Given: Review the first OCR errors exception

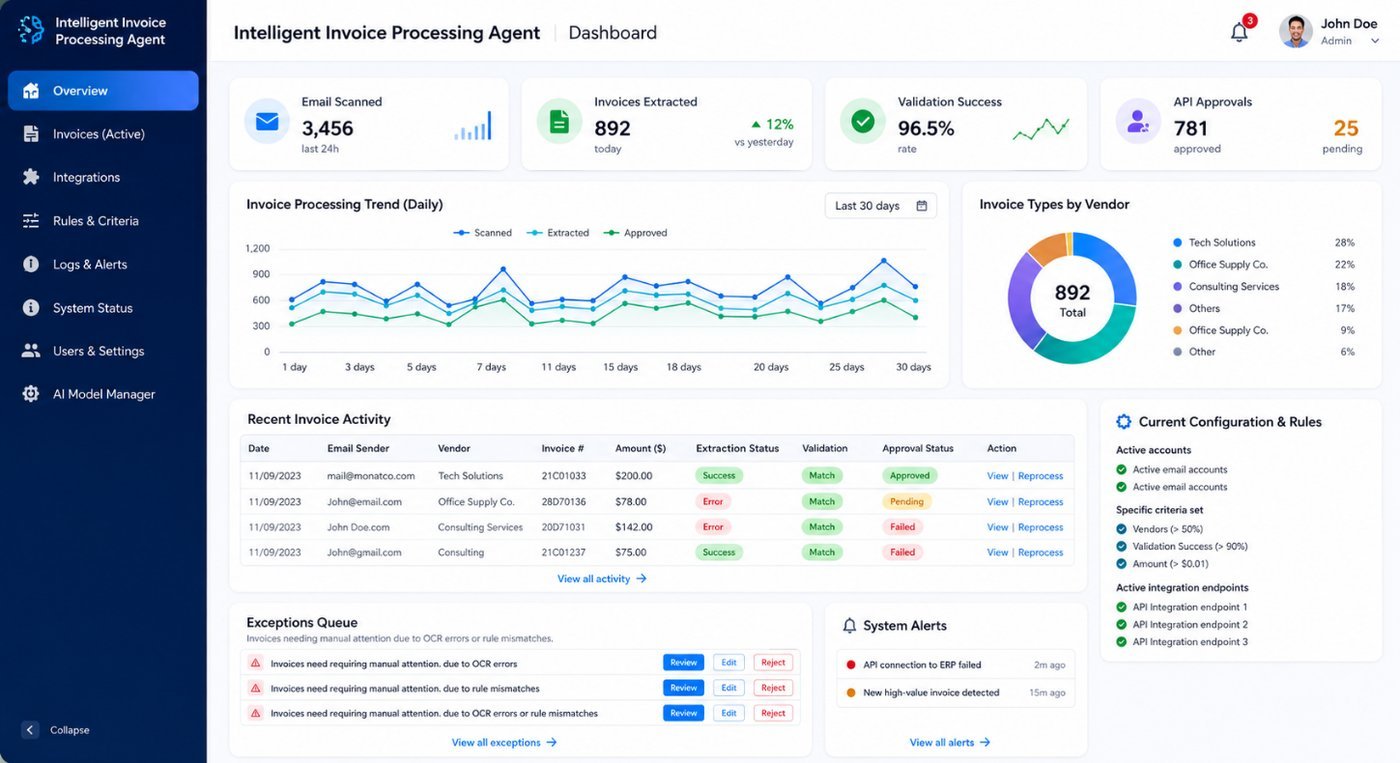Looking at the screenshot, I should (x=684, y=663).
